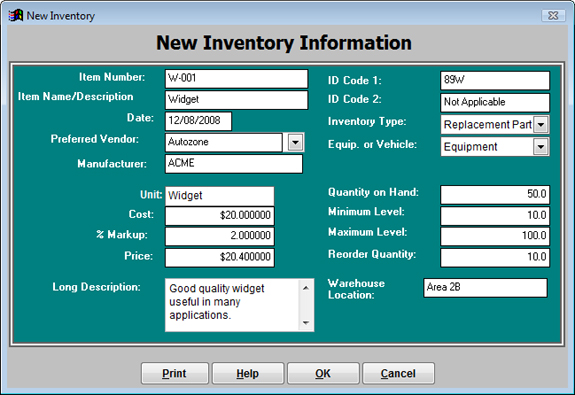Click the "Quantity on Hand:" label
Image resolution: width=575 pixels, height=395 pixels.
[x=373, y=192]
